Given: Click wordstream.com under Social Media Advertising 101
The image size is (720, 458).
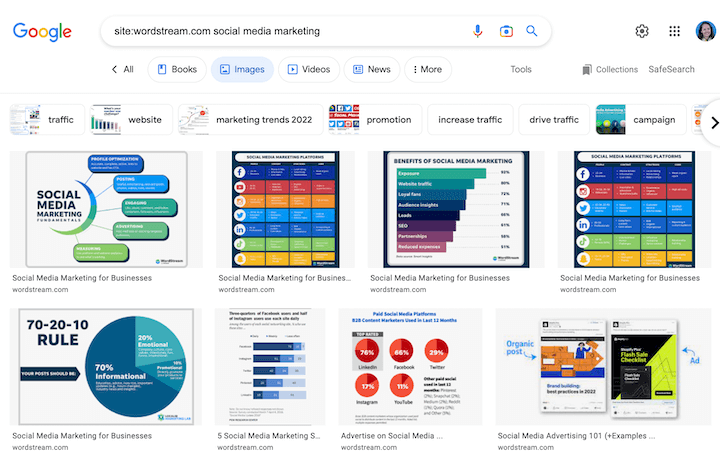Looking at the screenshot, I should (x=525, y=447).
